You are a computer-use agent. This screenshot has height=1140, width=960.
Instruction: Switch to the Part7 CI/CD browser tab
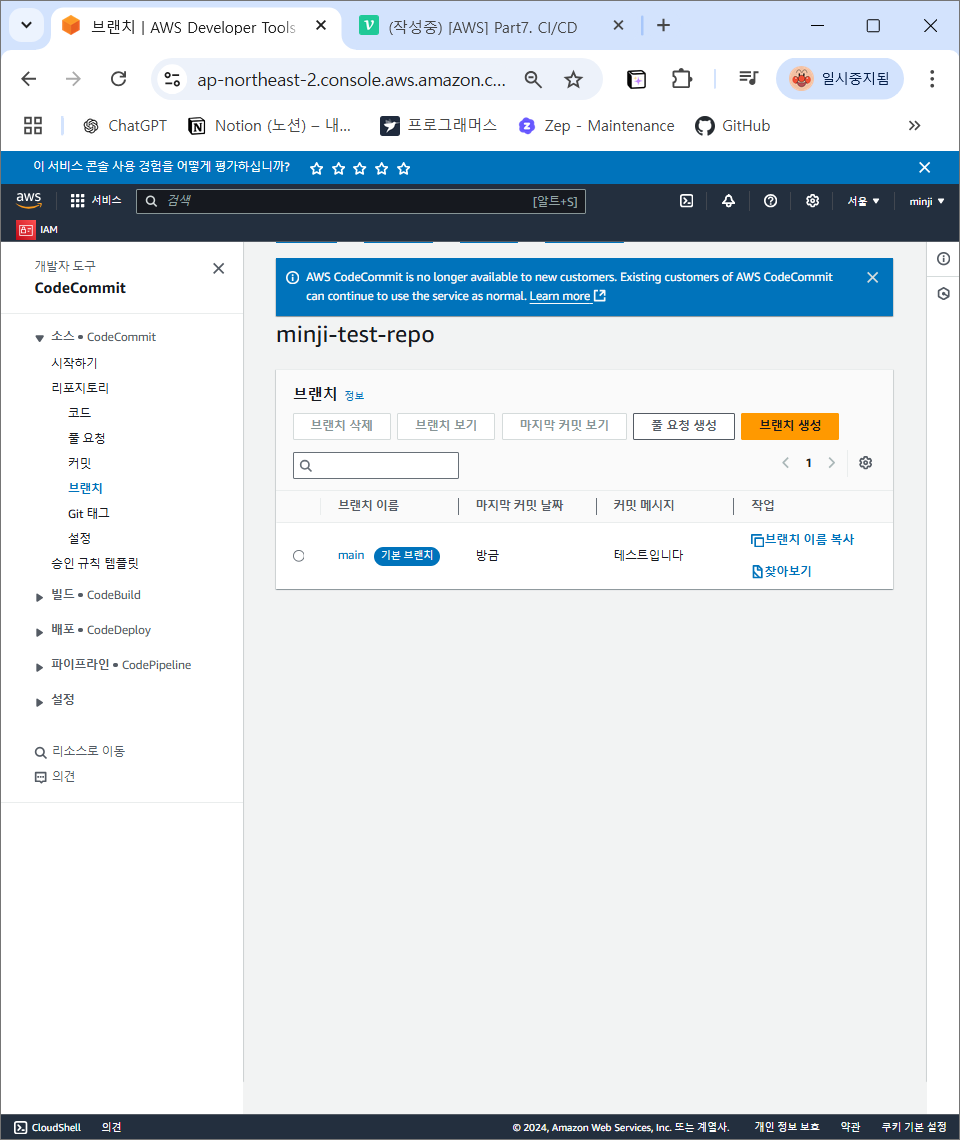(x=483, y=28)
